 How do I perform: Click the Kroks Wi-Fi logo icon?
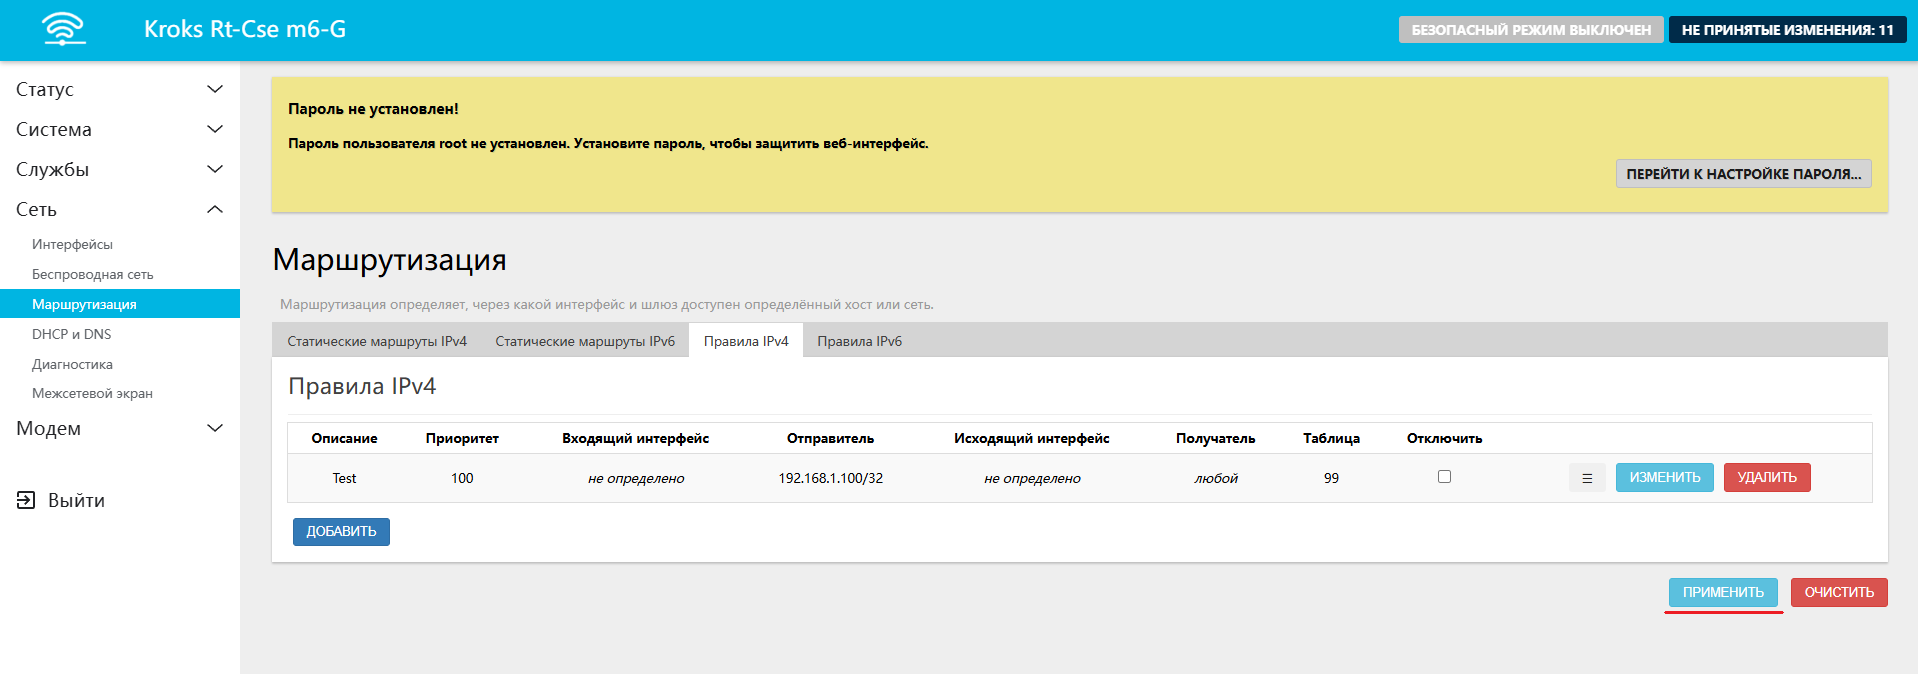(64, 29)
